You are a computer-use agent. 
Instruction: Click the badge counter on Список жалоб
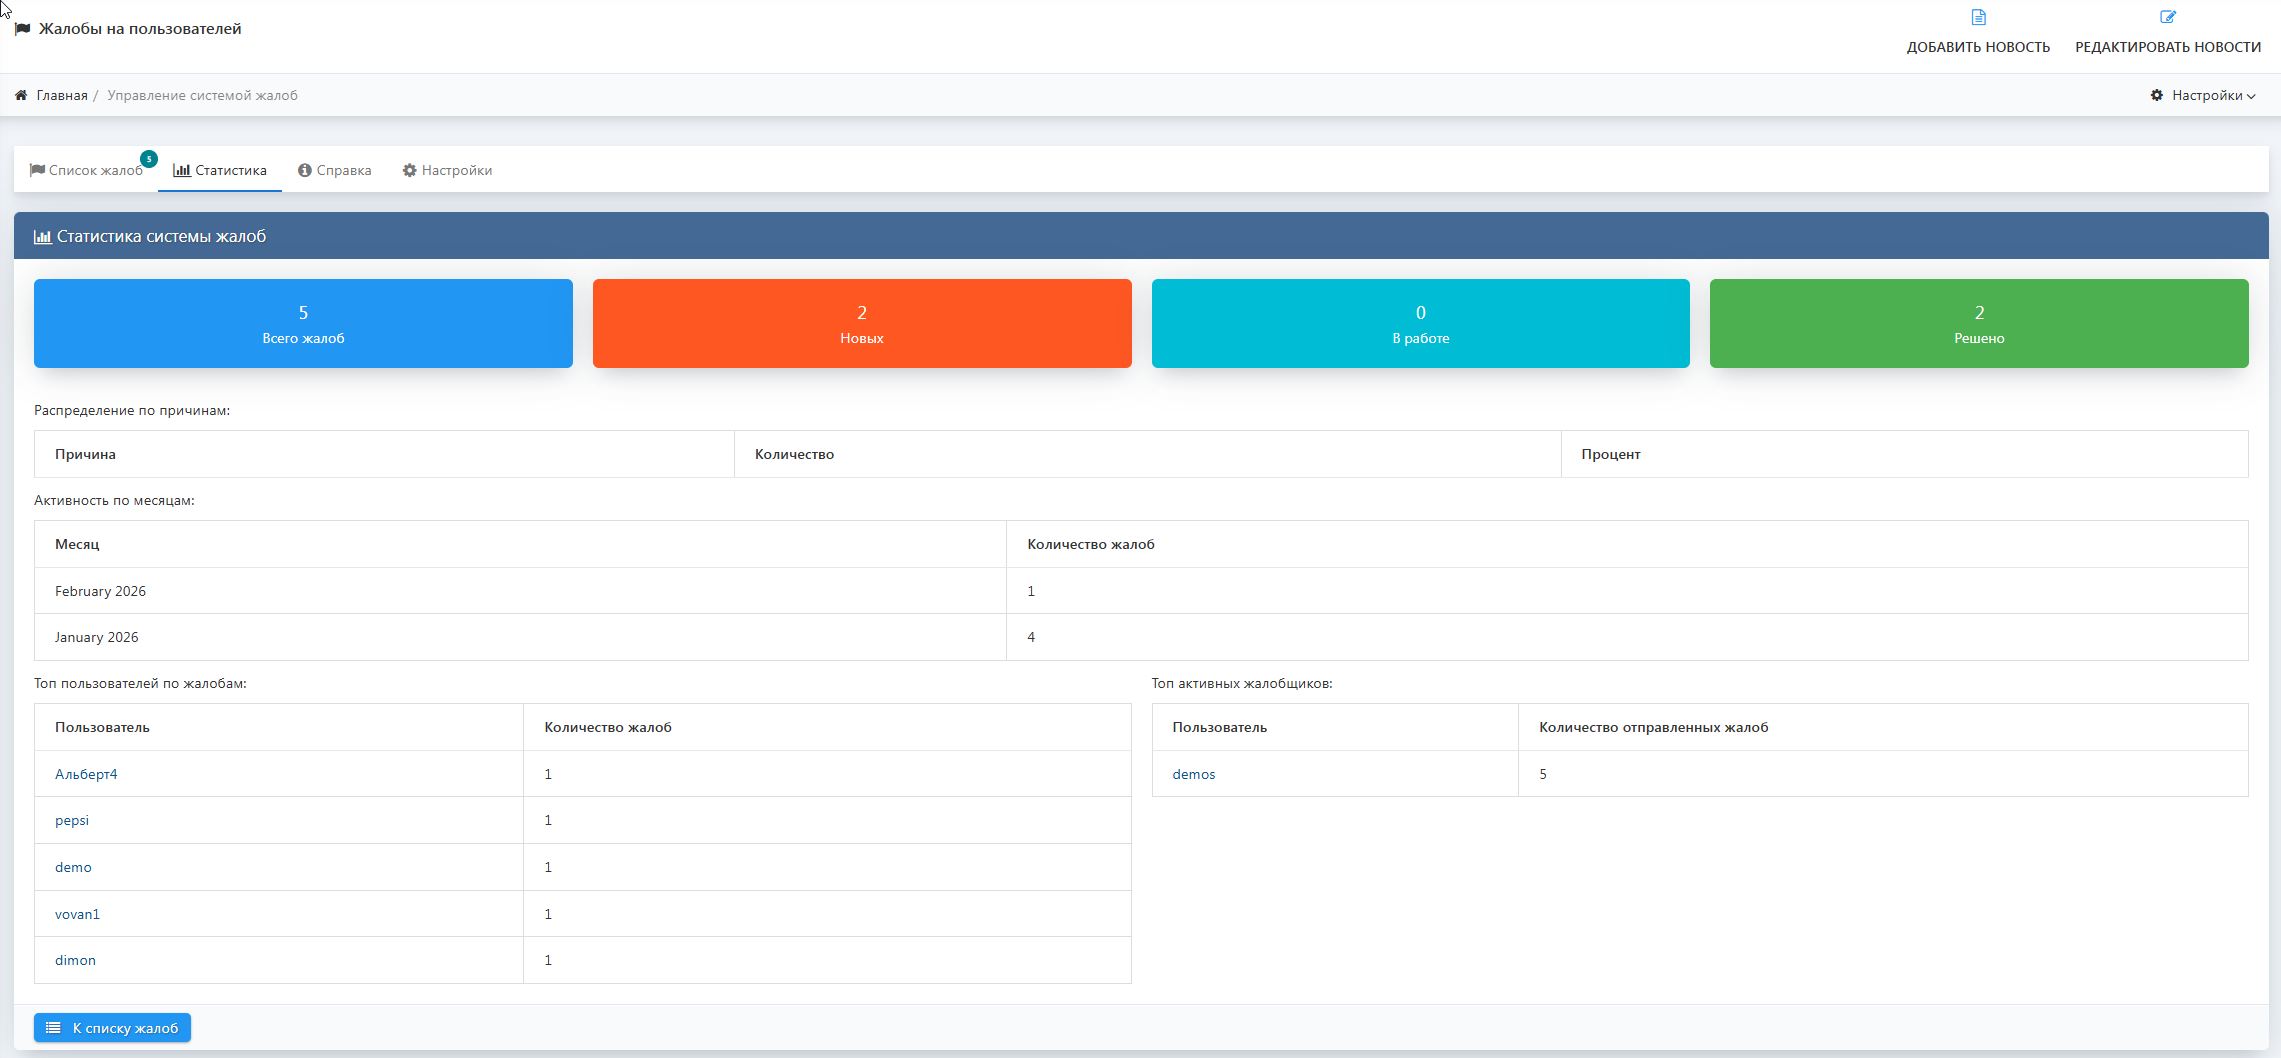coord(149,159)
